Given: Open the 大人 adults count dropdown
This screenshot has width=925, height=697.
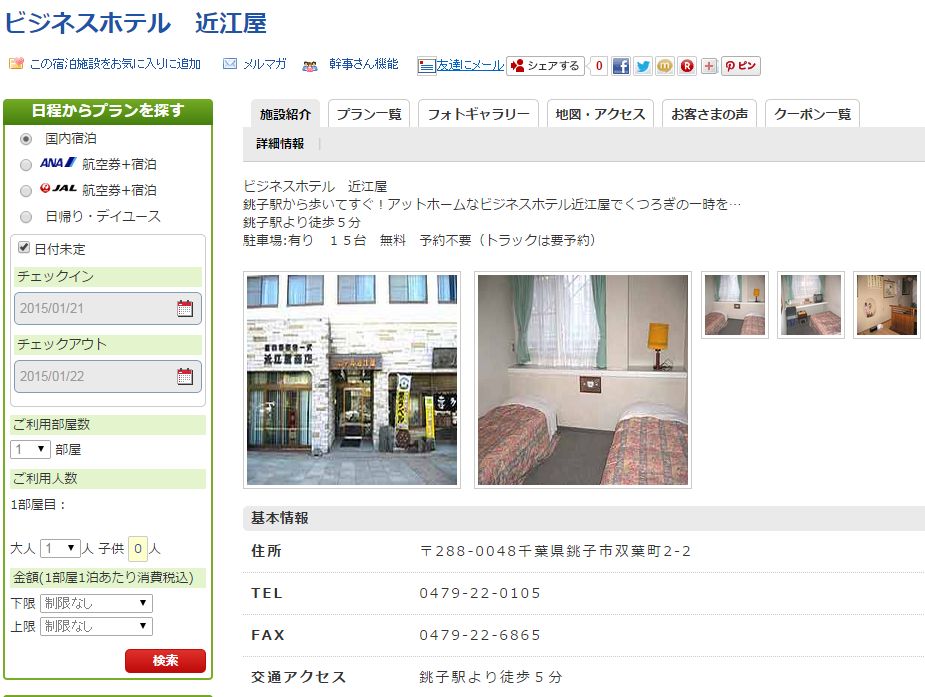Looking at the screenshot, I should coord(60,548).
